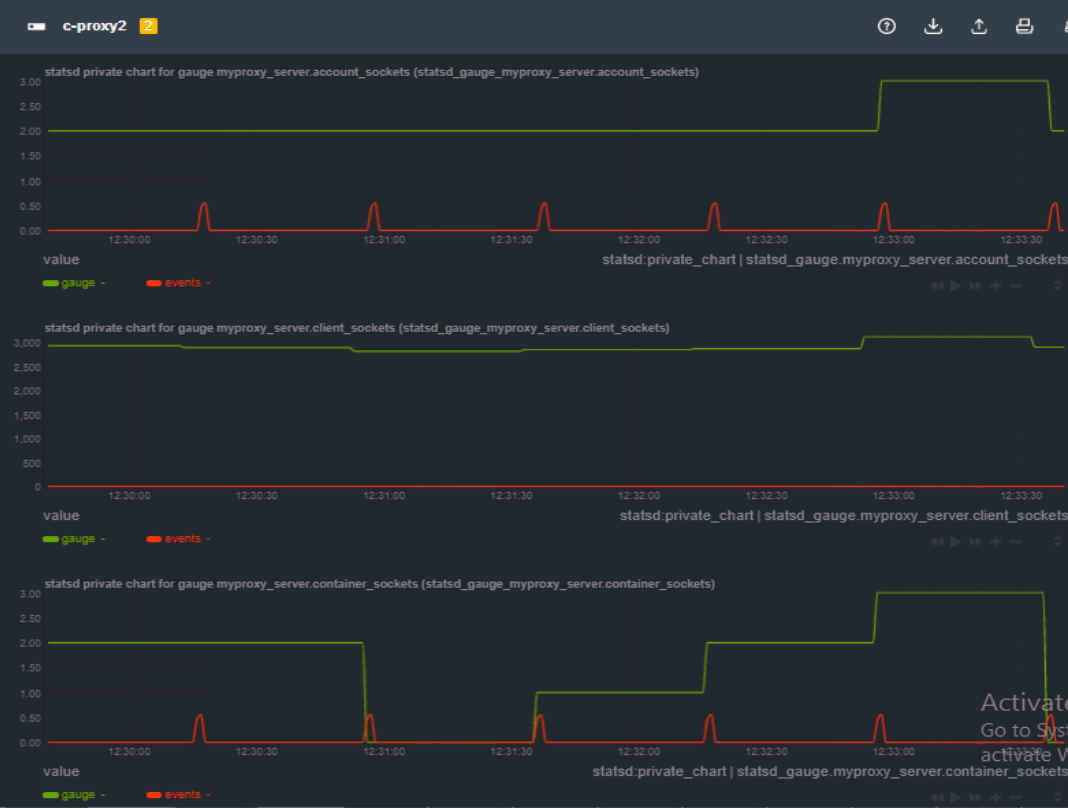The height and width of the screenshot is (808, 1068).
Task: Click the account_sockets chart resize handle
Action: (x=1058, y=285)
